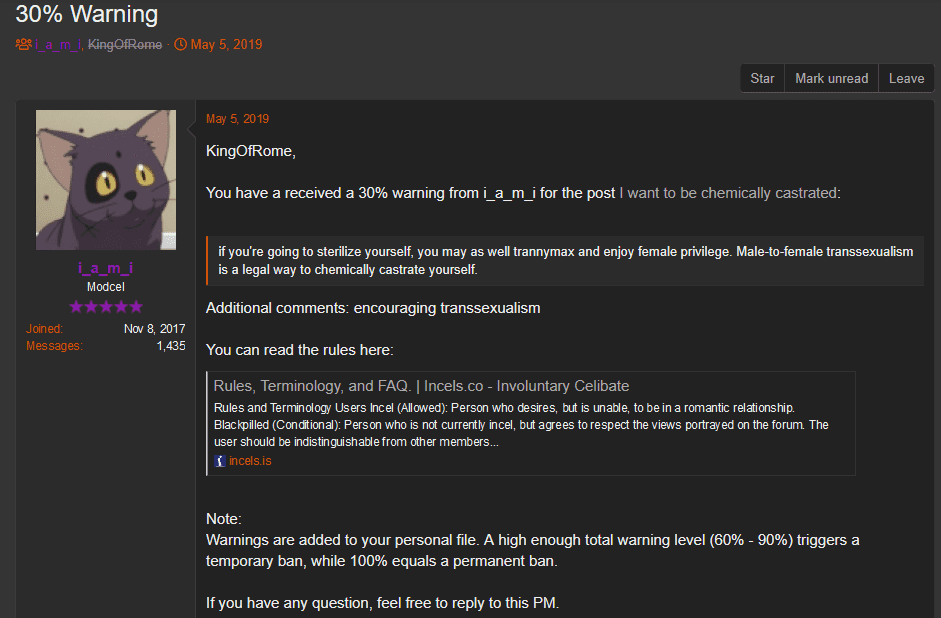Click the incels.is domain link
The width and height of the screenshot is (941, 618).
coord(250,461)
